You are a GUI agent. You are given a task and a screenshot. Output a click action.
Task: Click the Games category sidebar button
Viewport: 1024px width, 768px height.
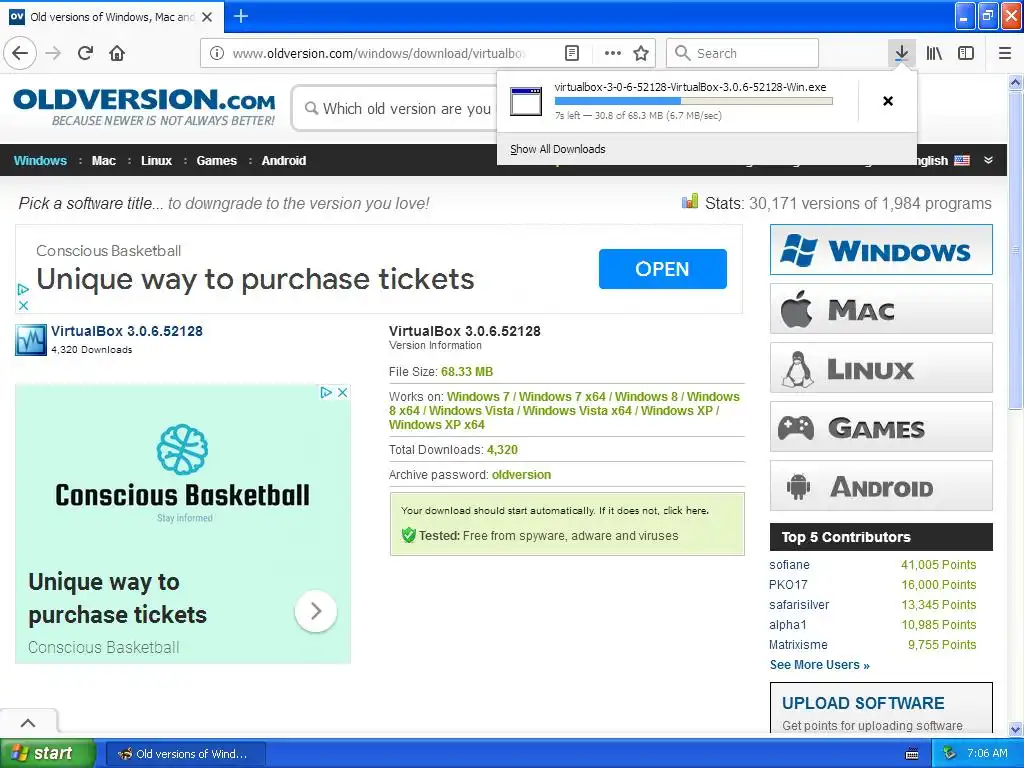tap(881, 427)
